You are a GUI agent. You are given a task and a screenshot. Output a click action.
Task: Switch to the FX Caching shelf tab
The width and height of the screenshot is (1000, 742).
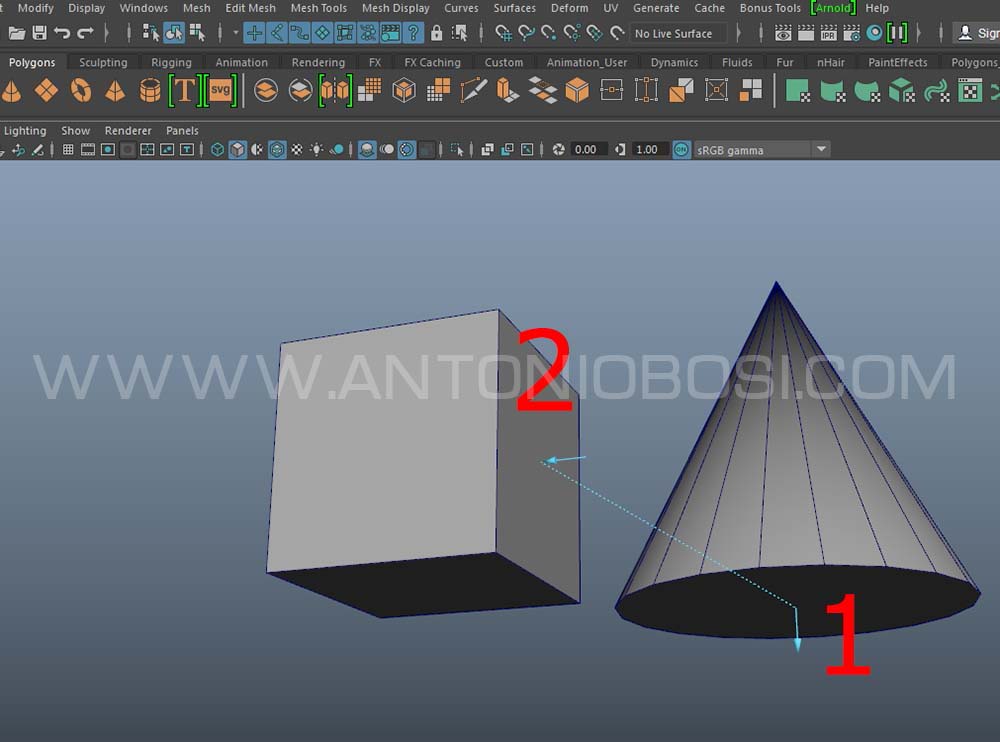[432, 62]
